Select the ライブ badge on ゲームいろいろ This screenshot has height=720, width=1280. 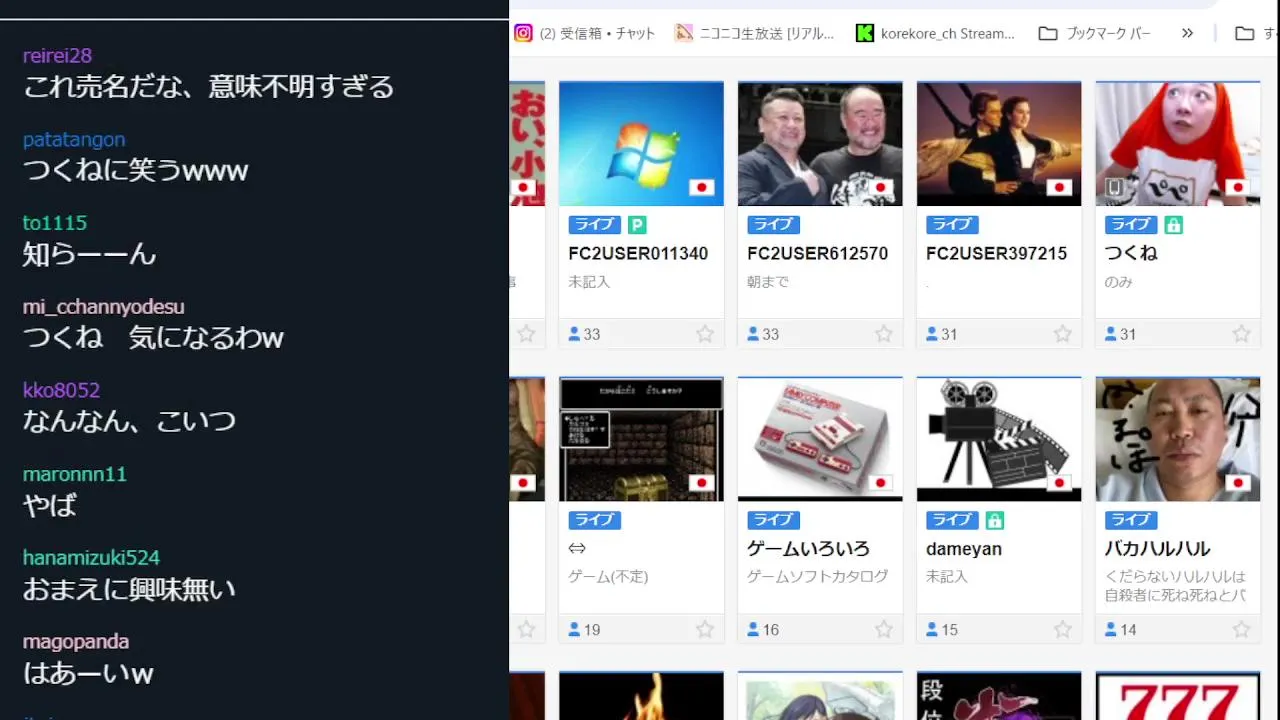773,520
